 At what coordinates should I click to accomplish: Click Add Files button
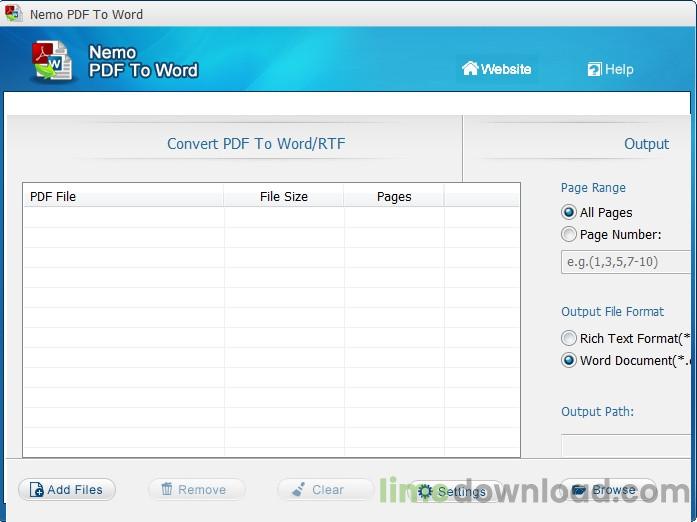pyautogui.click(x=67, y=490)
